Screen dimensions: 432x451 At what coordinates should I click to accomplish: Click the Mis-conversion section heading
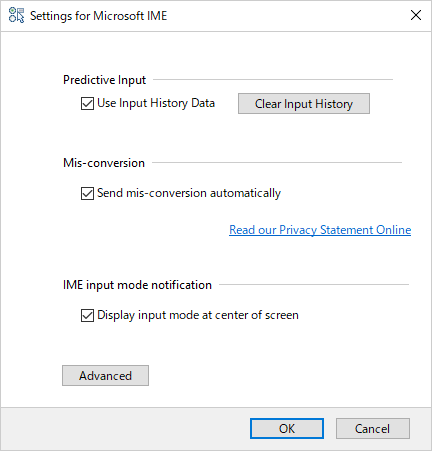(104, 163)
